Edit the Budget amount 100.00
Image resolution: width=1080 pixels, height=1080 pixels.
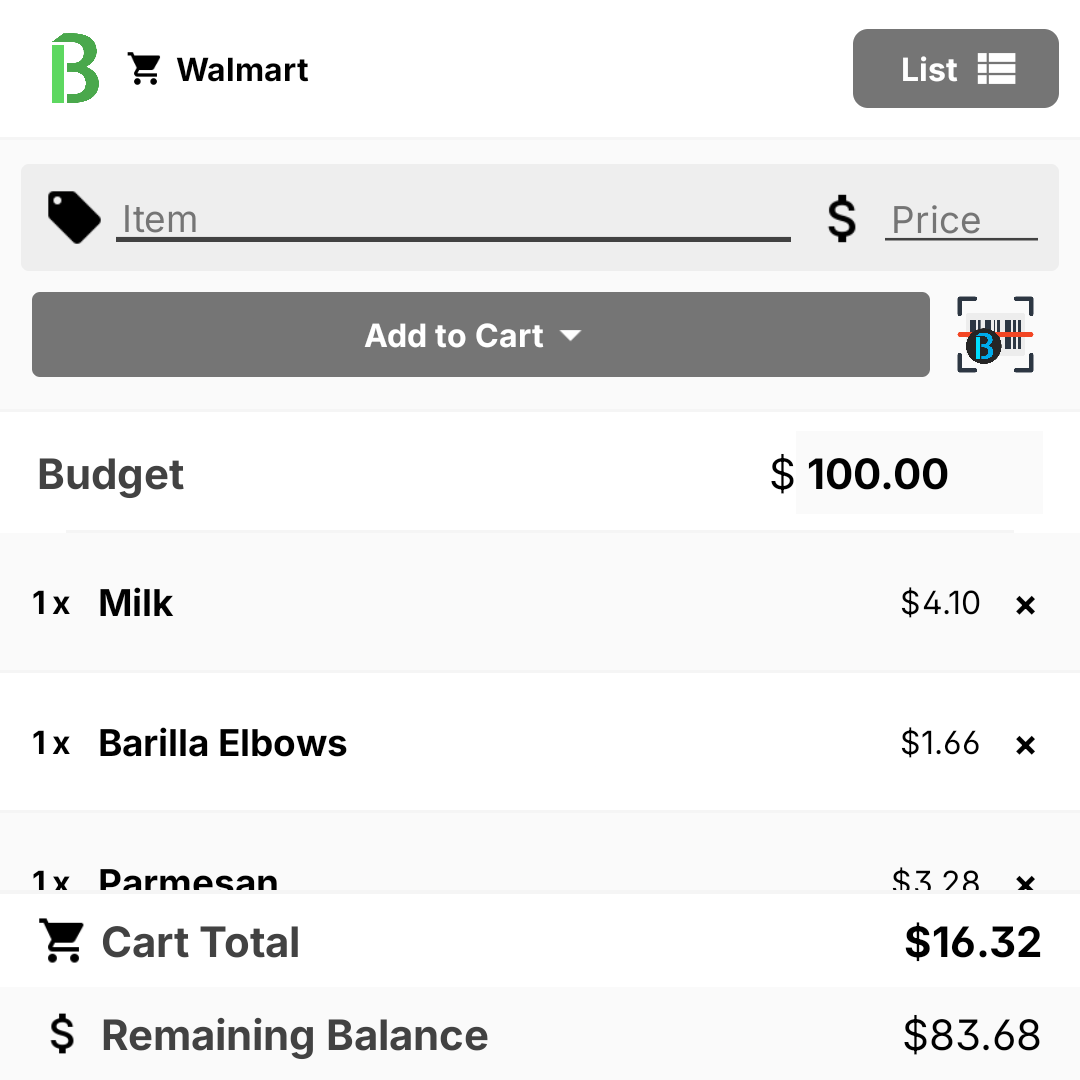click(919, 473)
